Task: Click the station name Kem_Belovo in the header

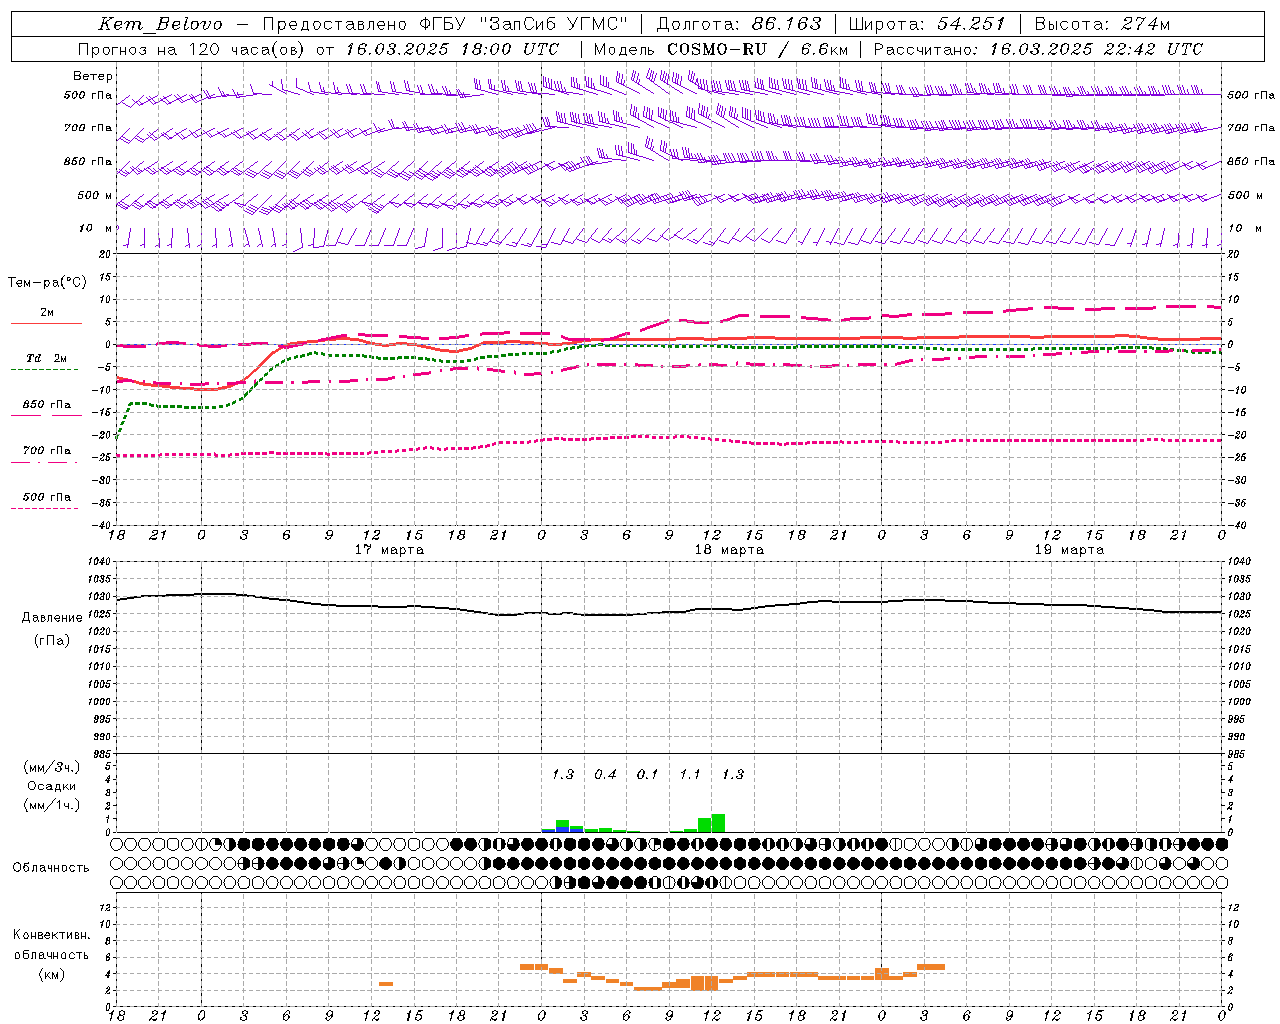Action: [x=161, y=24]
